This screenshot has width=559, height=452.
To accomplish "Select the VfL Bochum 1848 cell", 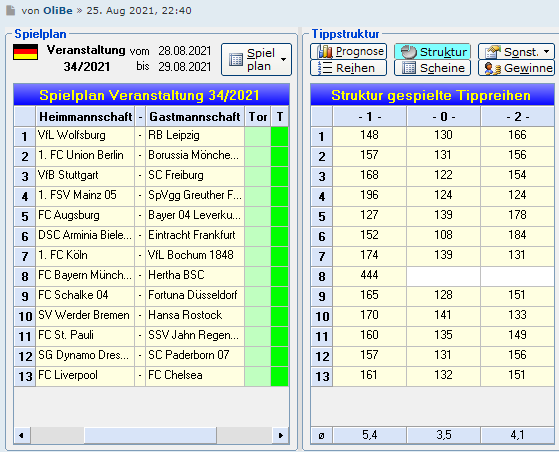I will tap(195, 256).
